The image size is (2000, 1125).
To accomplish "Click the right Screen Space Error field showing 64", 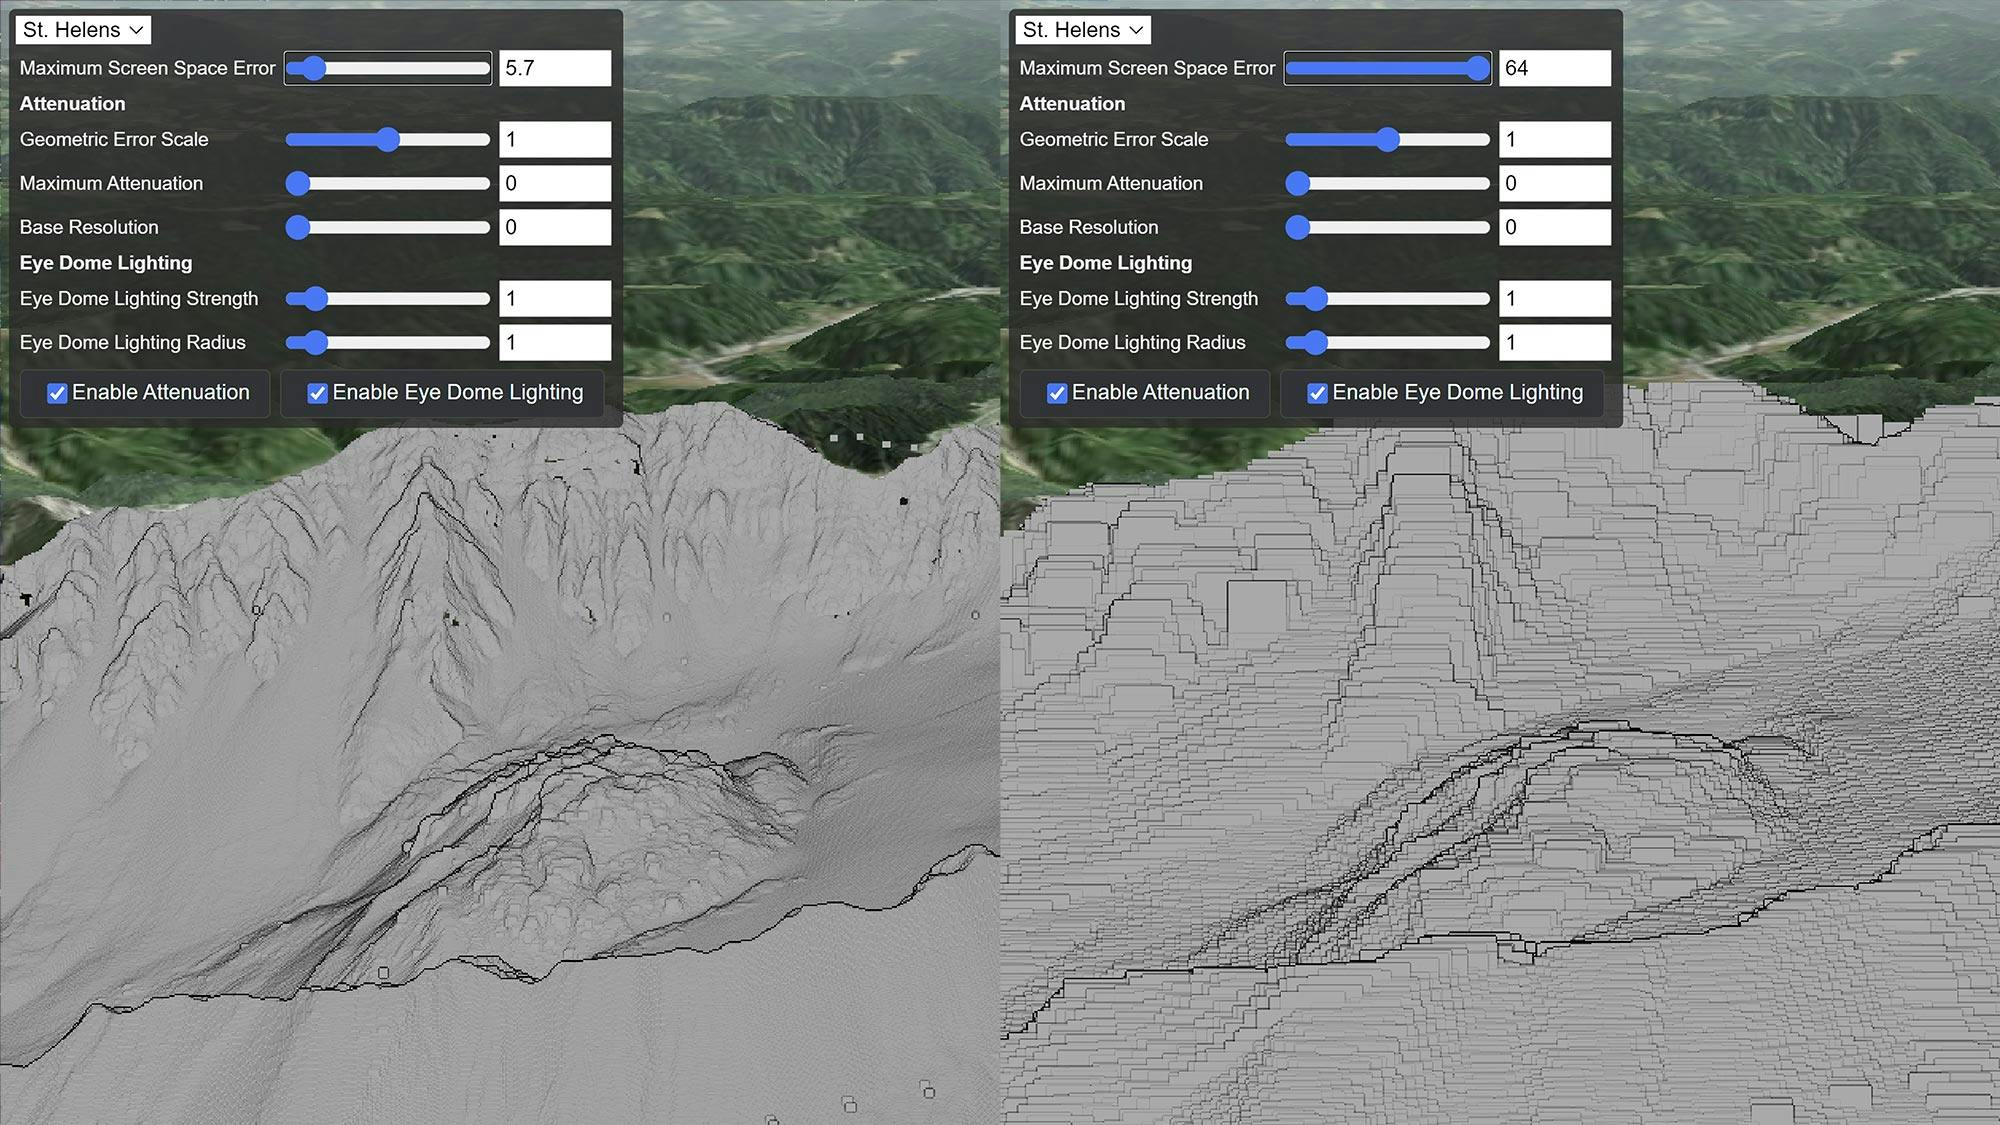I will point(1555,68).
